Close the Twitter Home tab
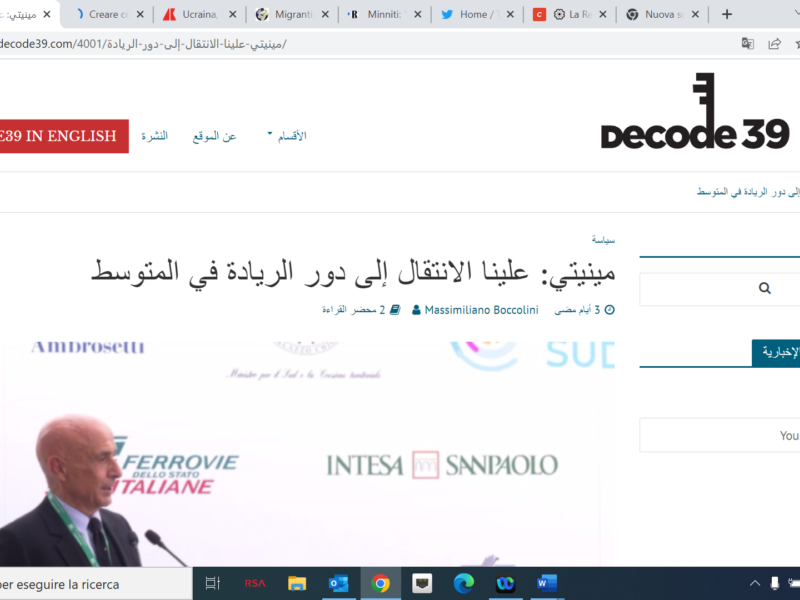The width and height of the screenshot is (800, 600). click(x=510, y=14)
